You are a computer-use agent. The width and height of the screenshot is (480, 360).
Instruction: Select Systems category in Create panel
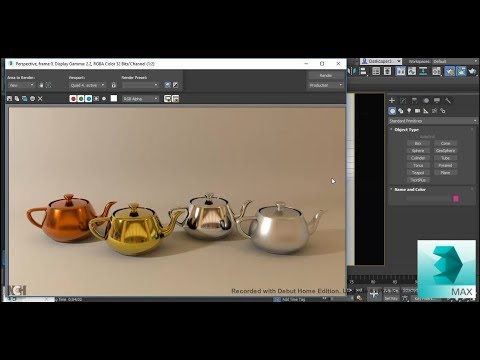click(443, 111)
